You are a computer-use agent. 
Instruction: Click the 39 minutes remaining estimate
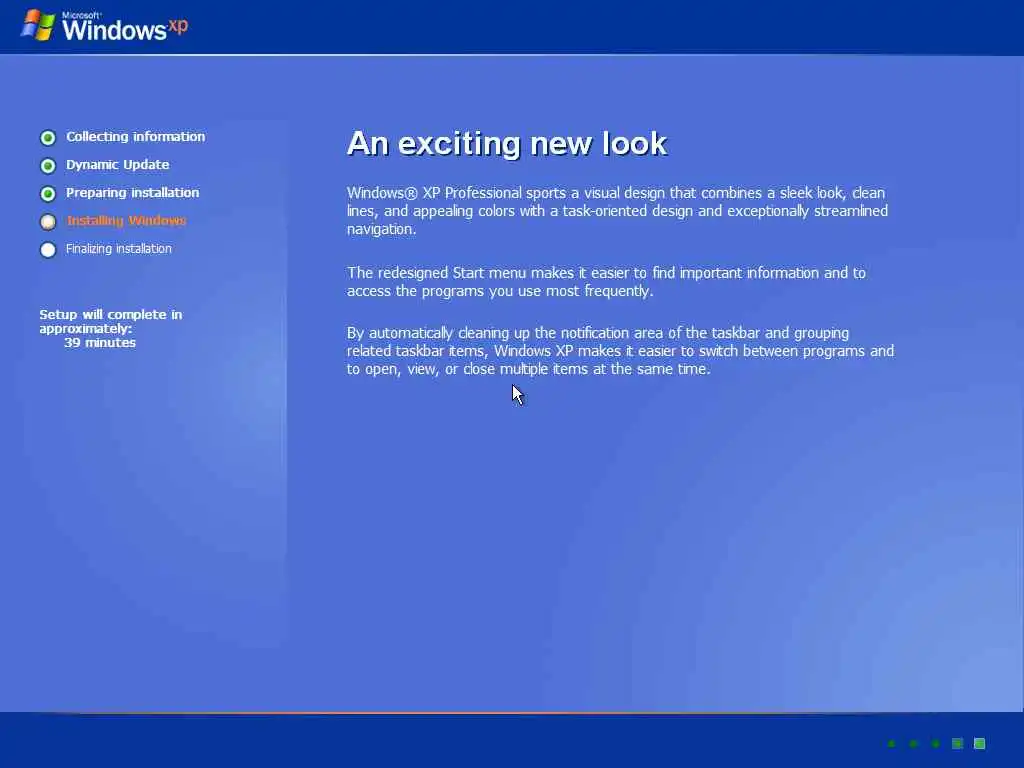click(x=100, y=342)
